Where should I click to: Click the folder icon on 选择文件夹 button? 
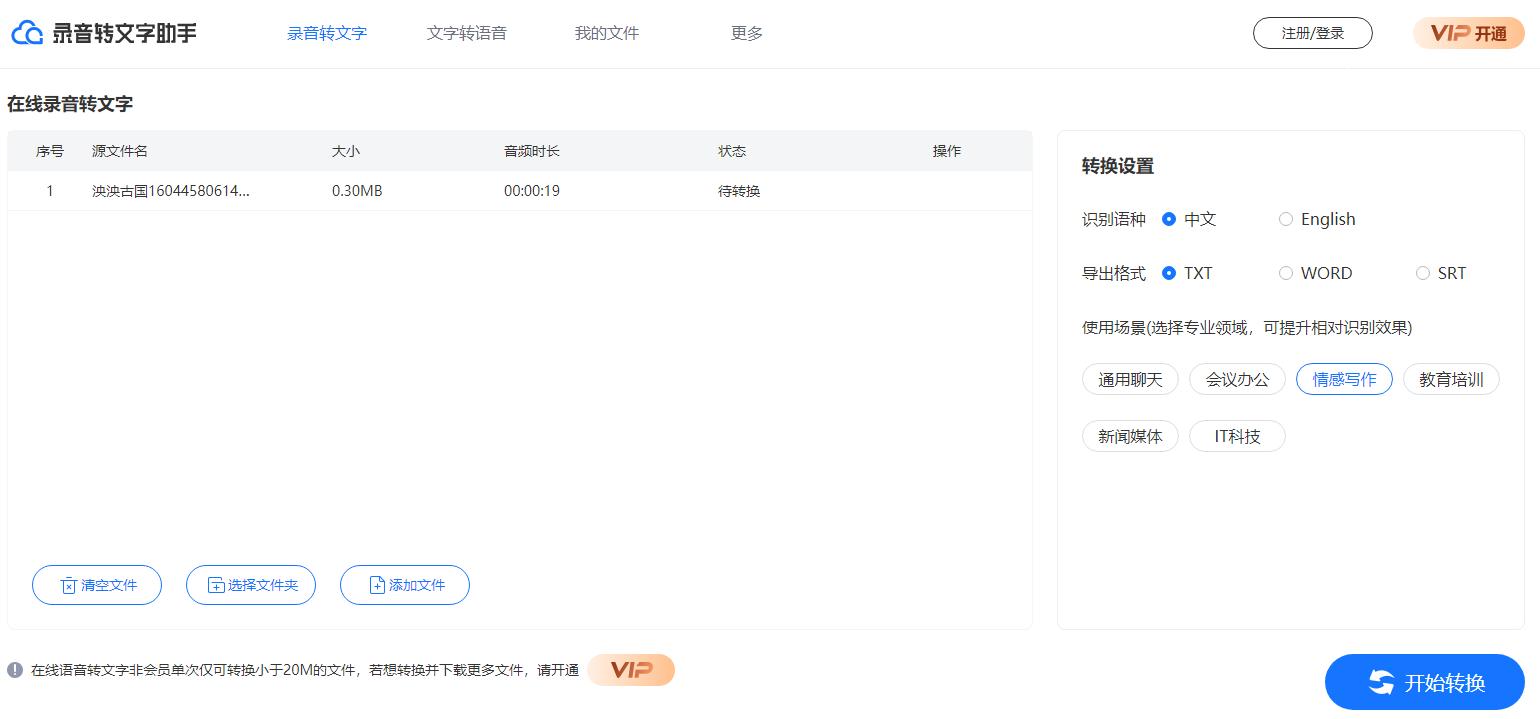coord(218,585)
